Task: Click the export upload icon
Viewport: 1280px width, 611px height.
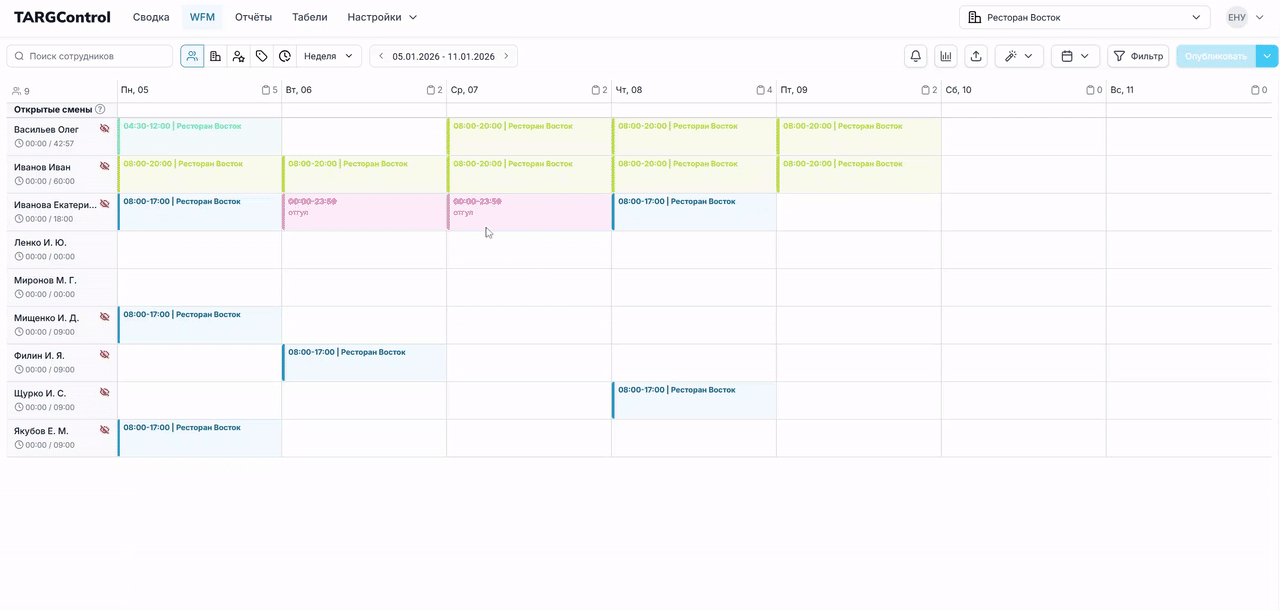Action: [x=976, y=56]
